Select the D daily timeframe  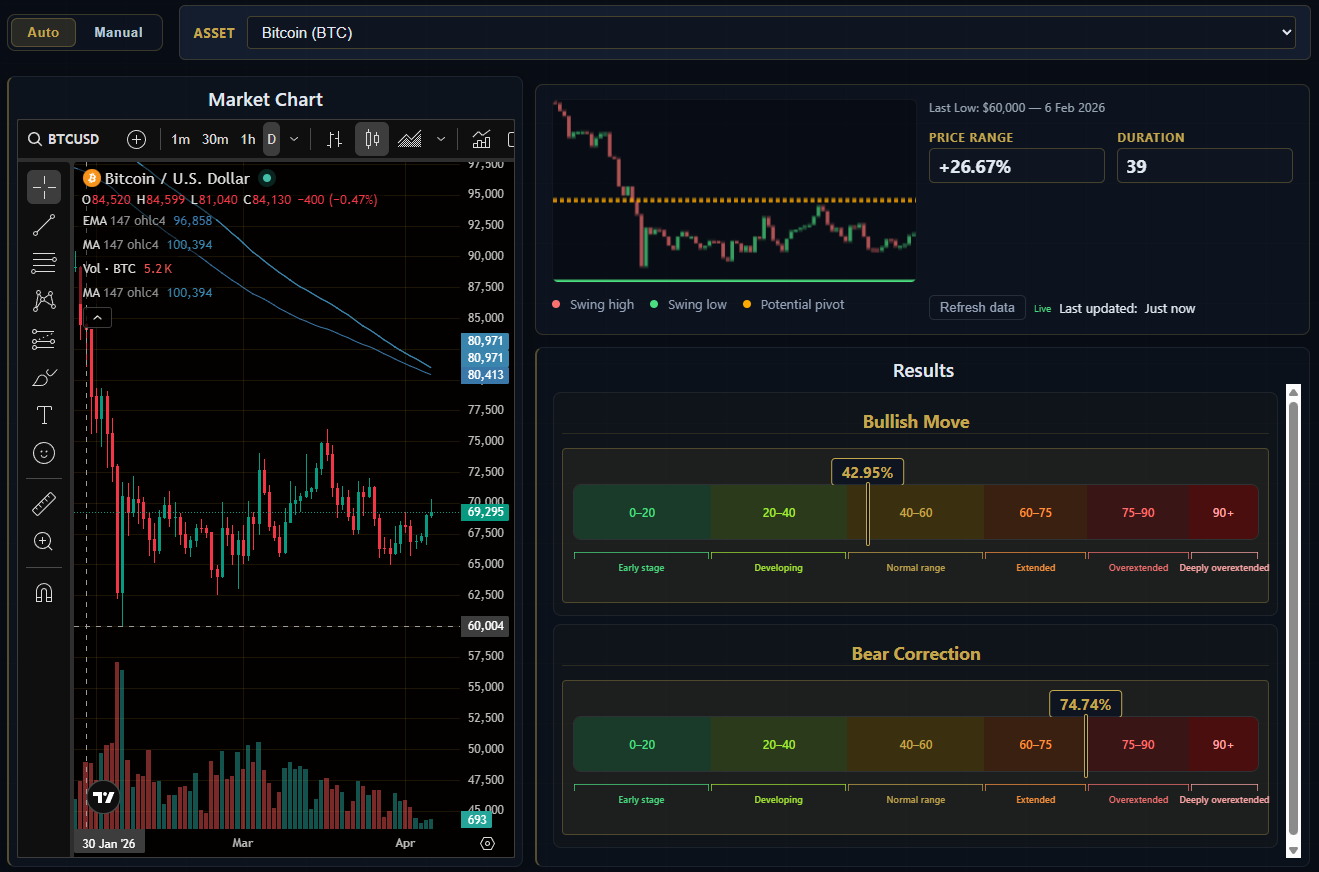(271, 139)
